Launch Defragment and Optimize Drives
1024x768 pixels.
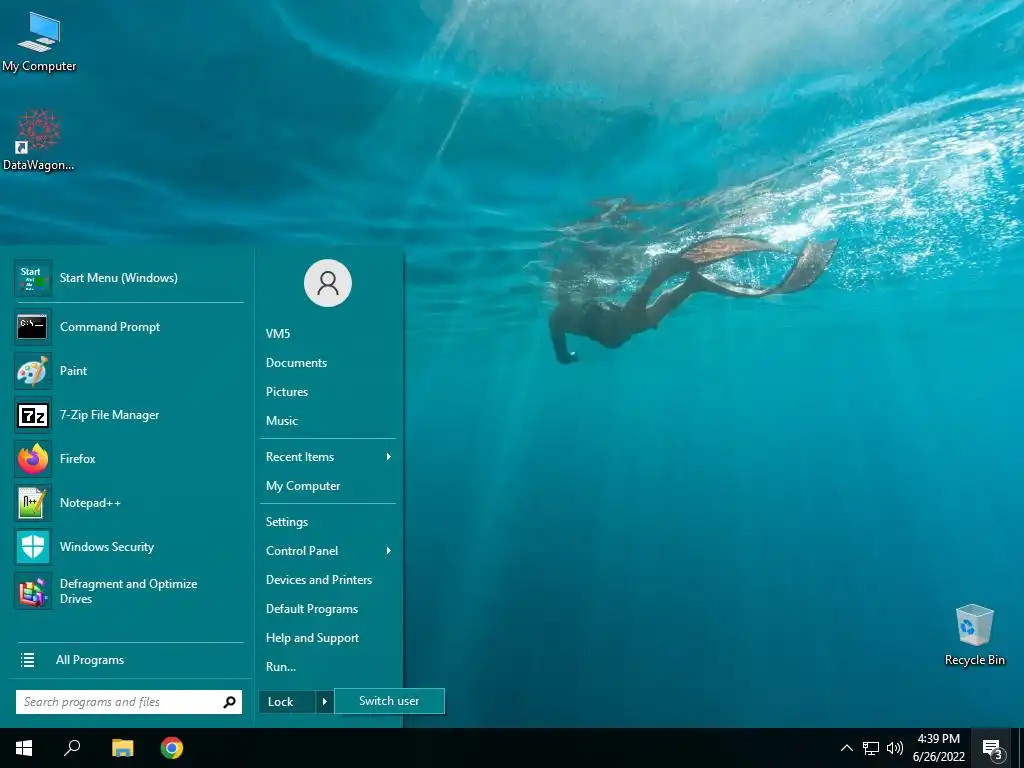point(129,591)
